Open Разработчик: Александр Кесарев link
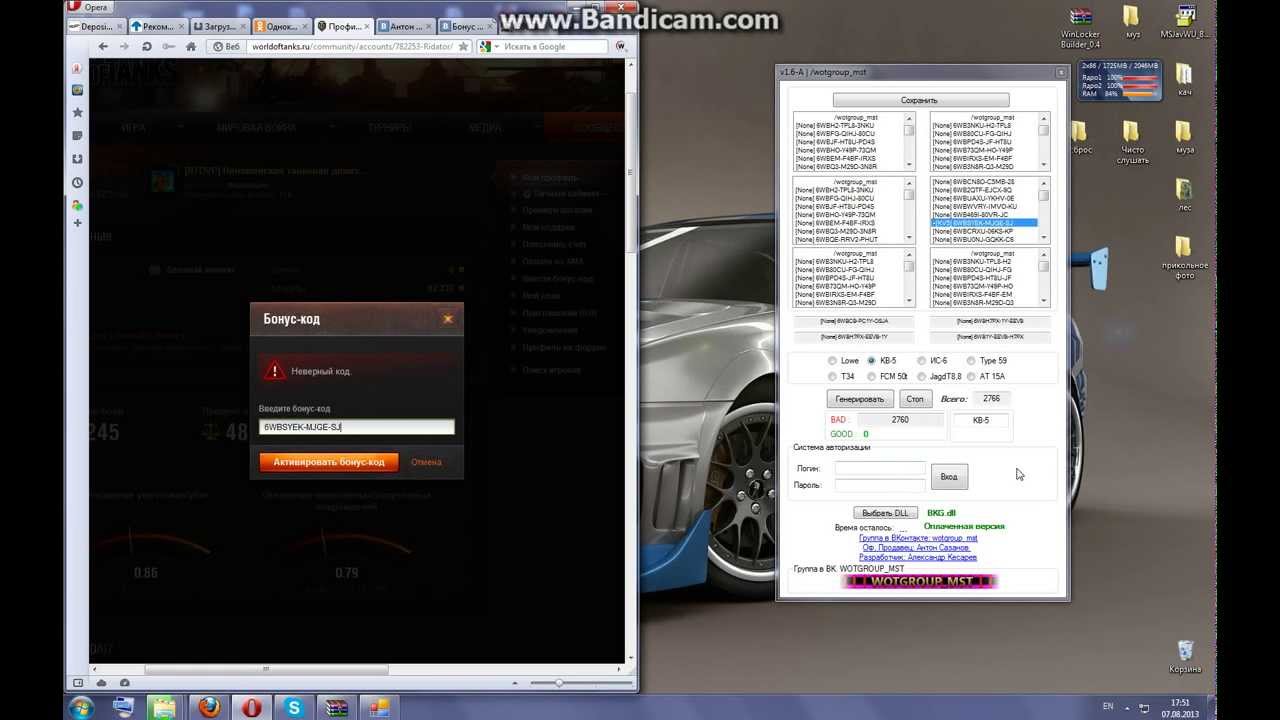The image size is (1280, 720). [918, 557]
